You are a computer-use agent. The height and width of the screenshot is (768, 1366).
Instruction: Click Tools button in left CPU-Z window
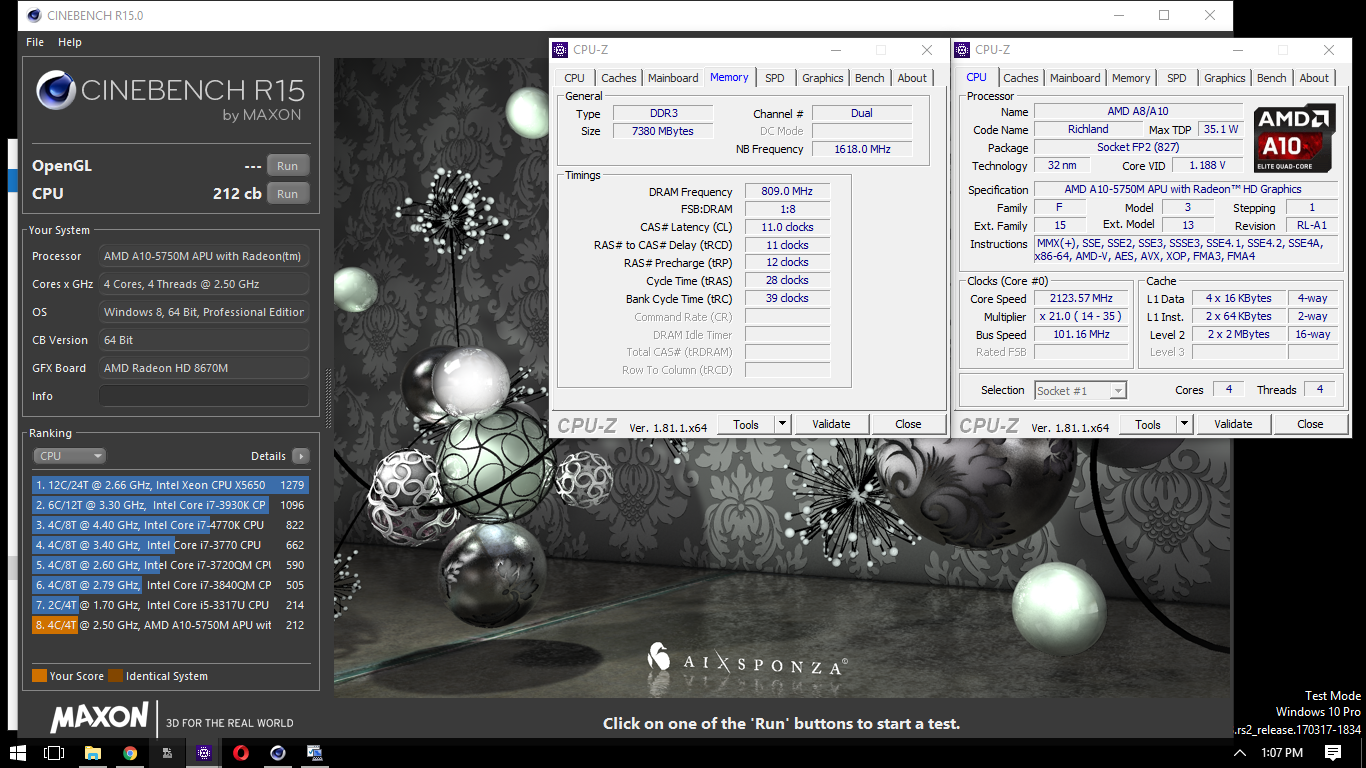(746, 424)
